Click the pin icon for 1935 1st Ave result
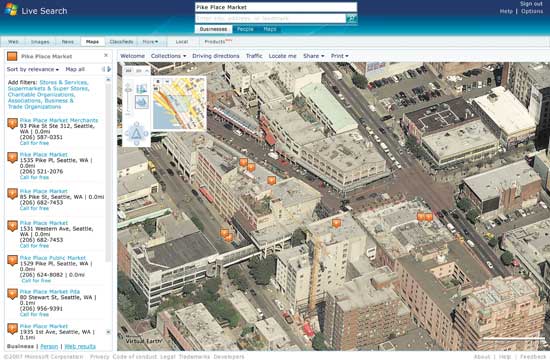Viewport: 550px width, 362px height. coord(13,328)
